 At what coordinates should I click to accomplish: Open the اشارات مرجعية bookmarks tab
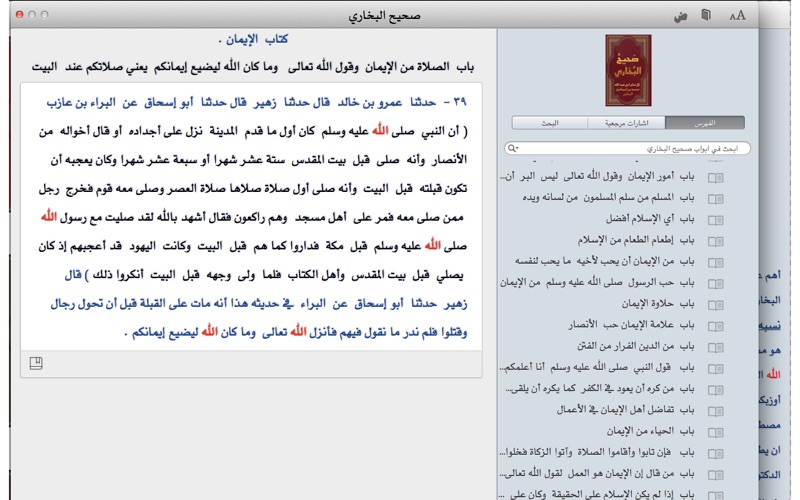click(626, 123)
